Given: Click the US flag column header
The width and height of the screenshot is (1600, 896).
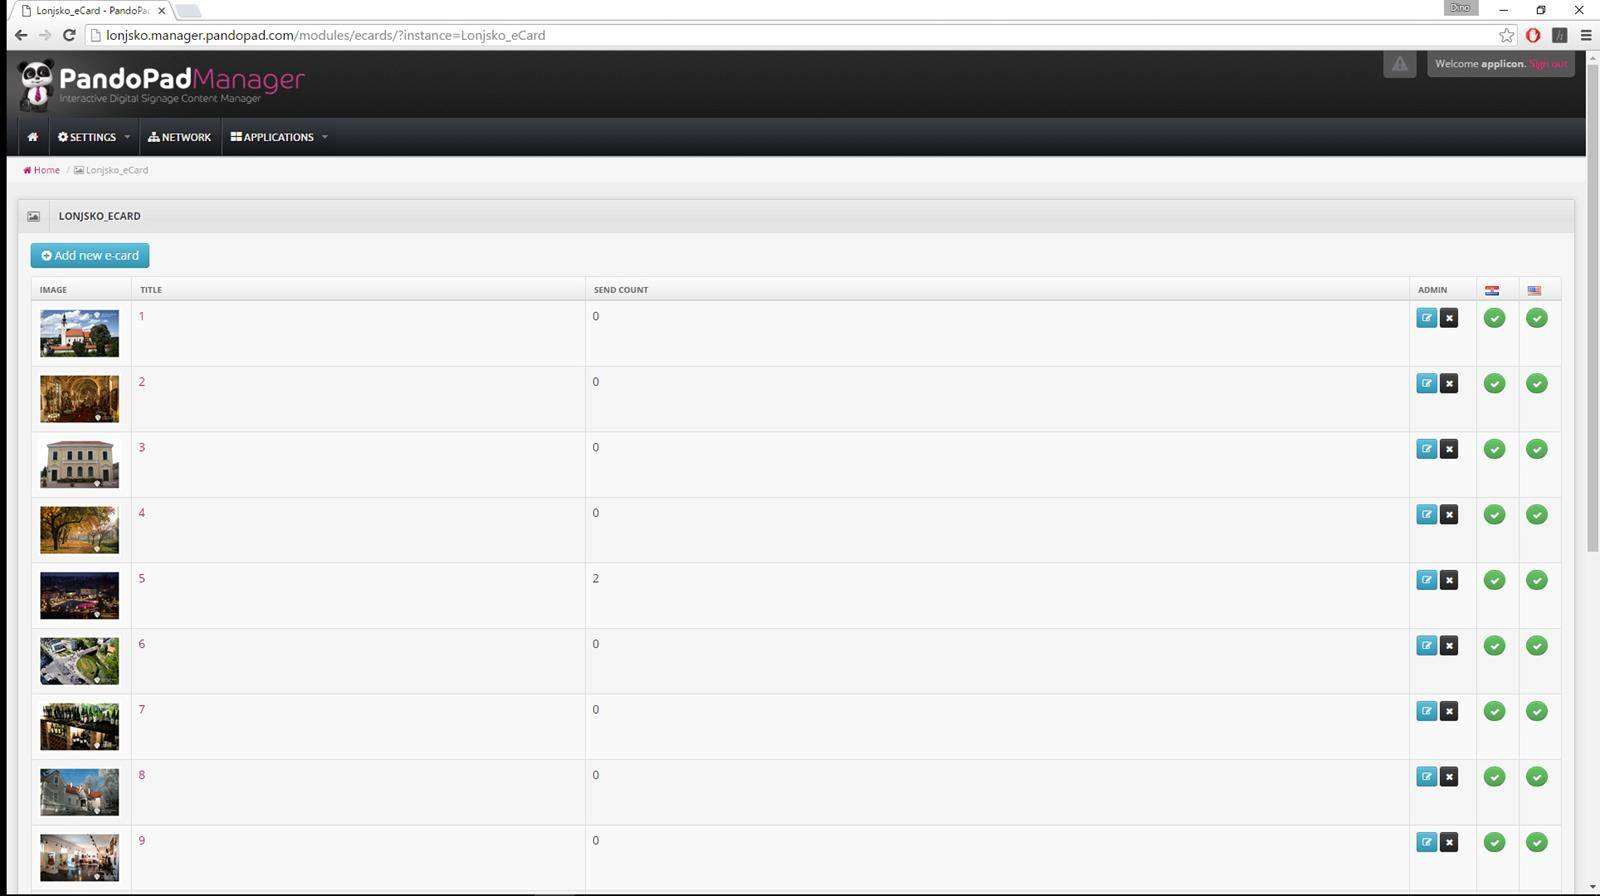Looking at the screenshot, I should pyautogui.click(x=1534, y=290).
